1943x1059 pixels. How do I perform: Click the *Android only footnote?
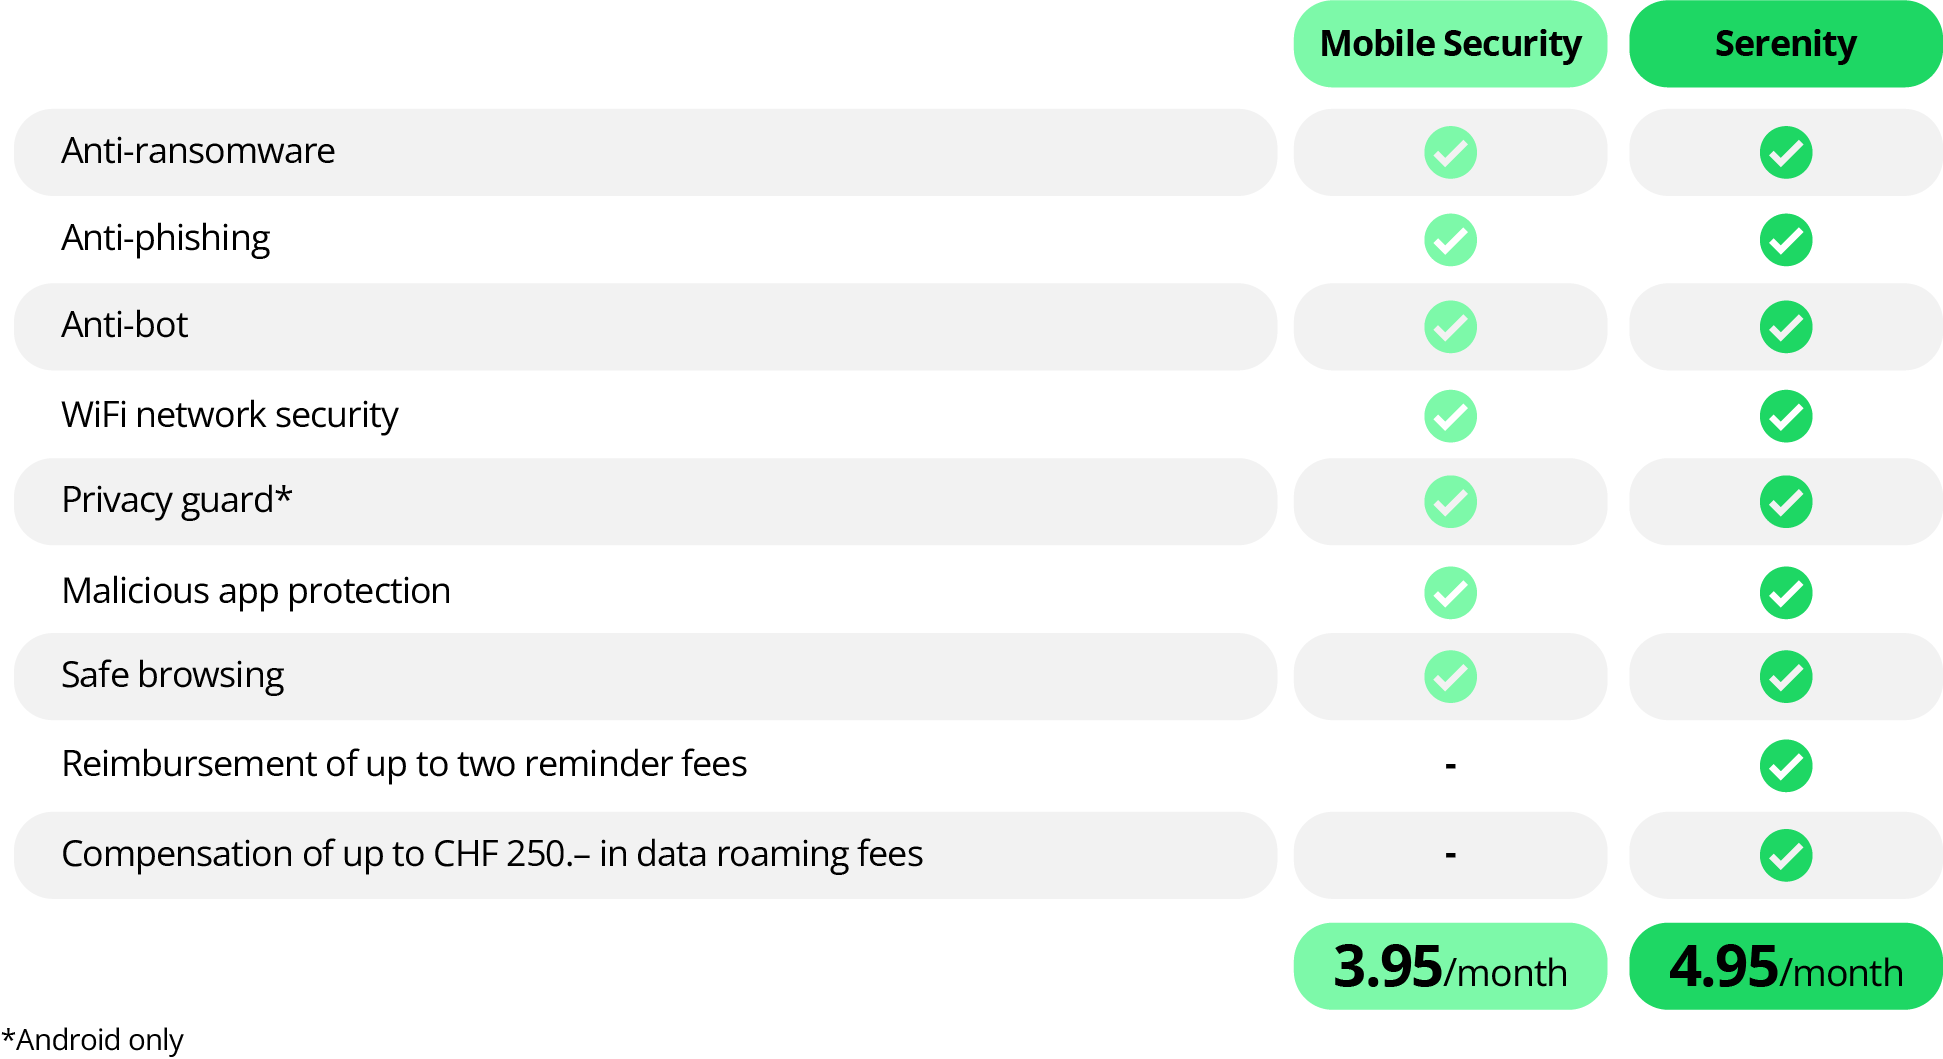(x=93, y=1040)
